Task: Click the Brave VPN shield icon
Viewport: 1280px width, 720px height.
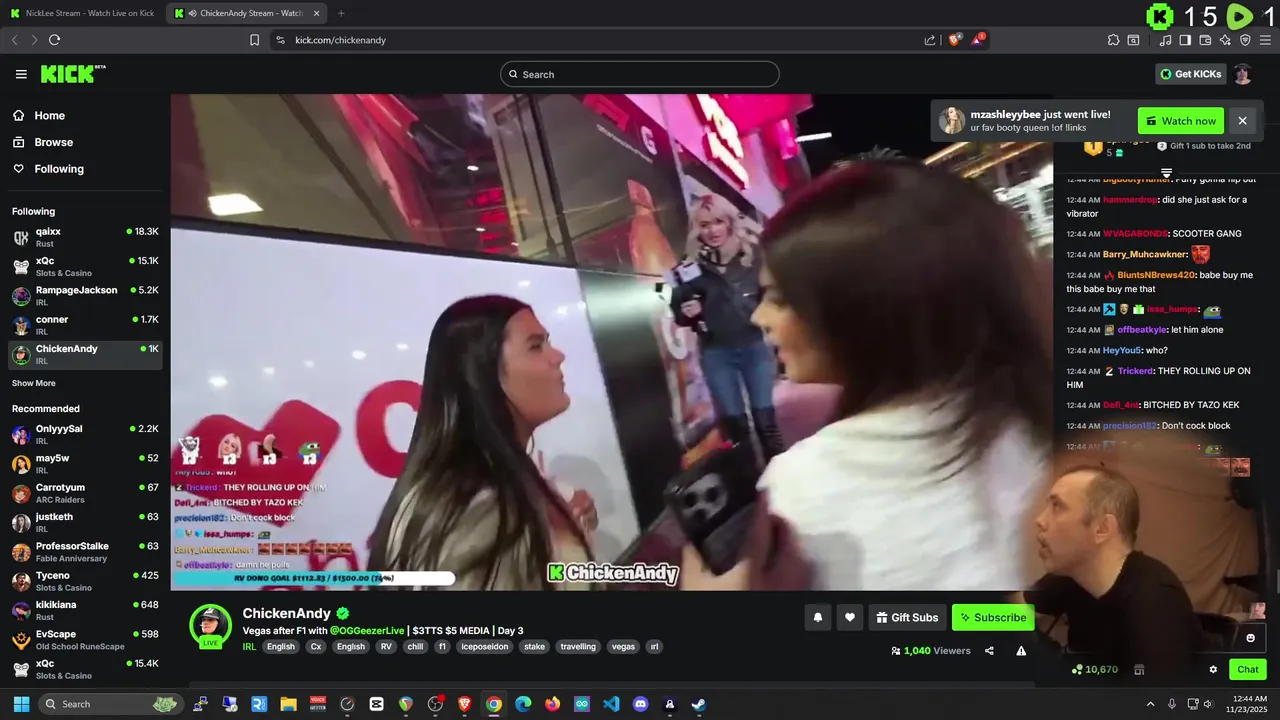Action: click(x=1245, y=40)
